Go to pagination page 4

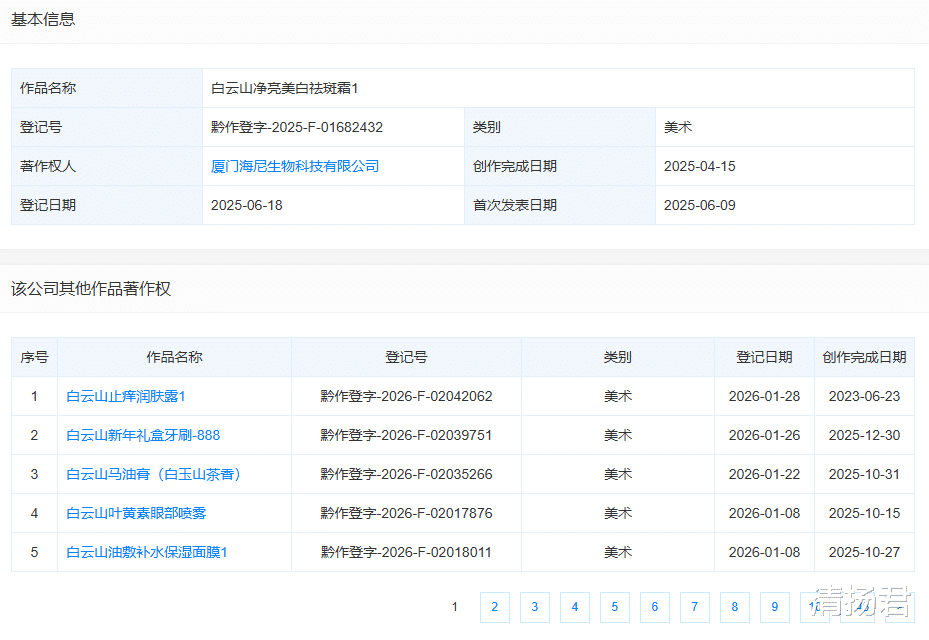click(x=575, y=607)
